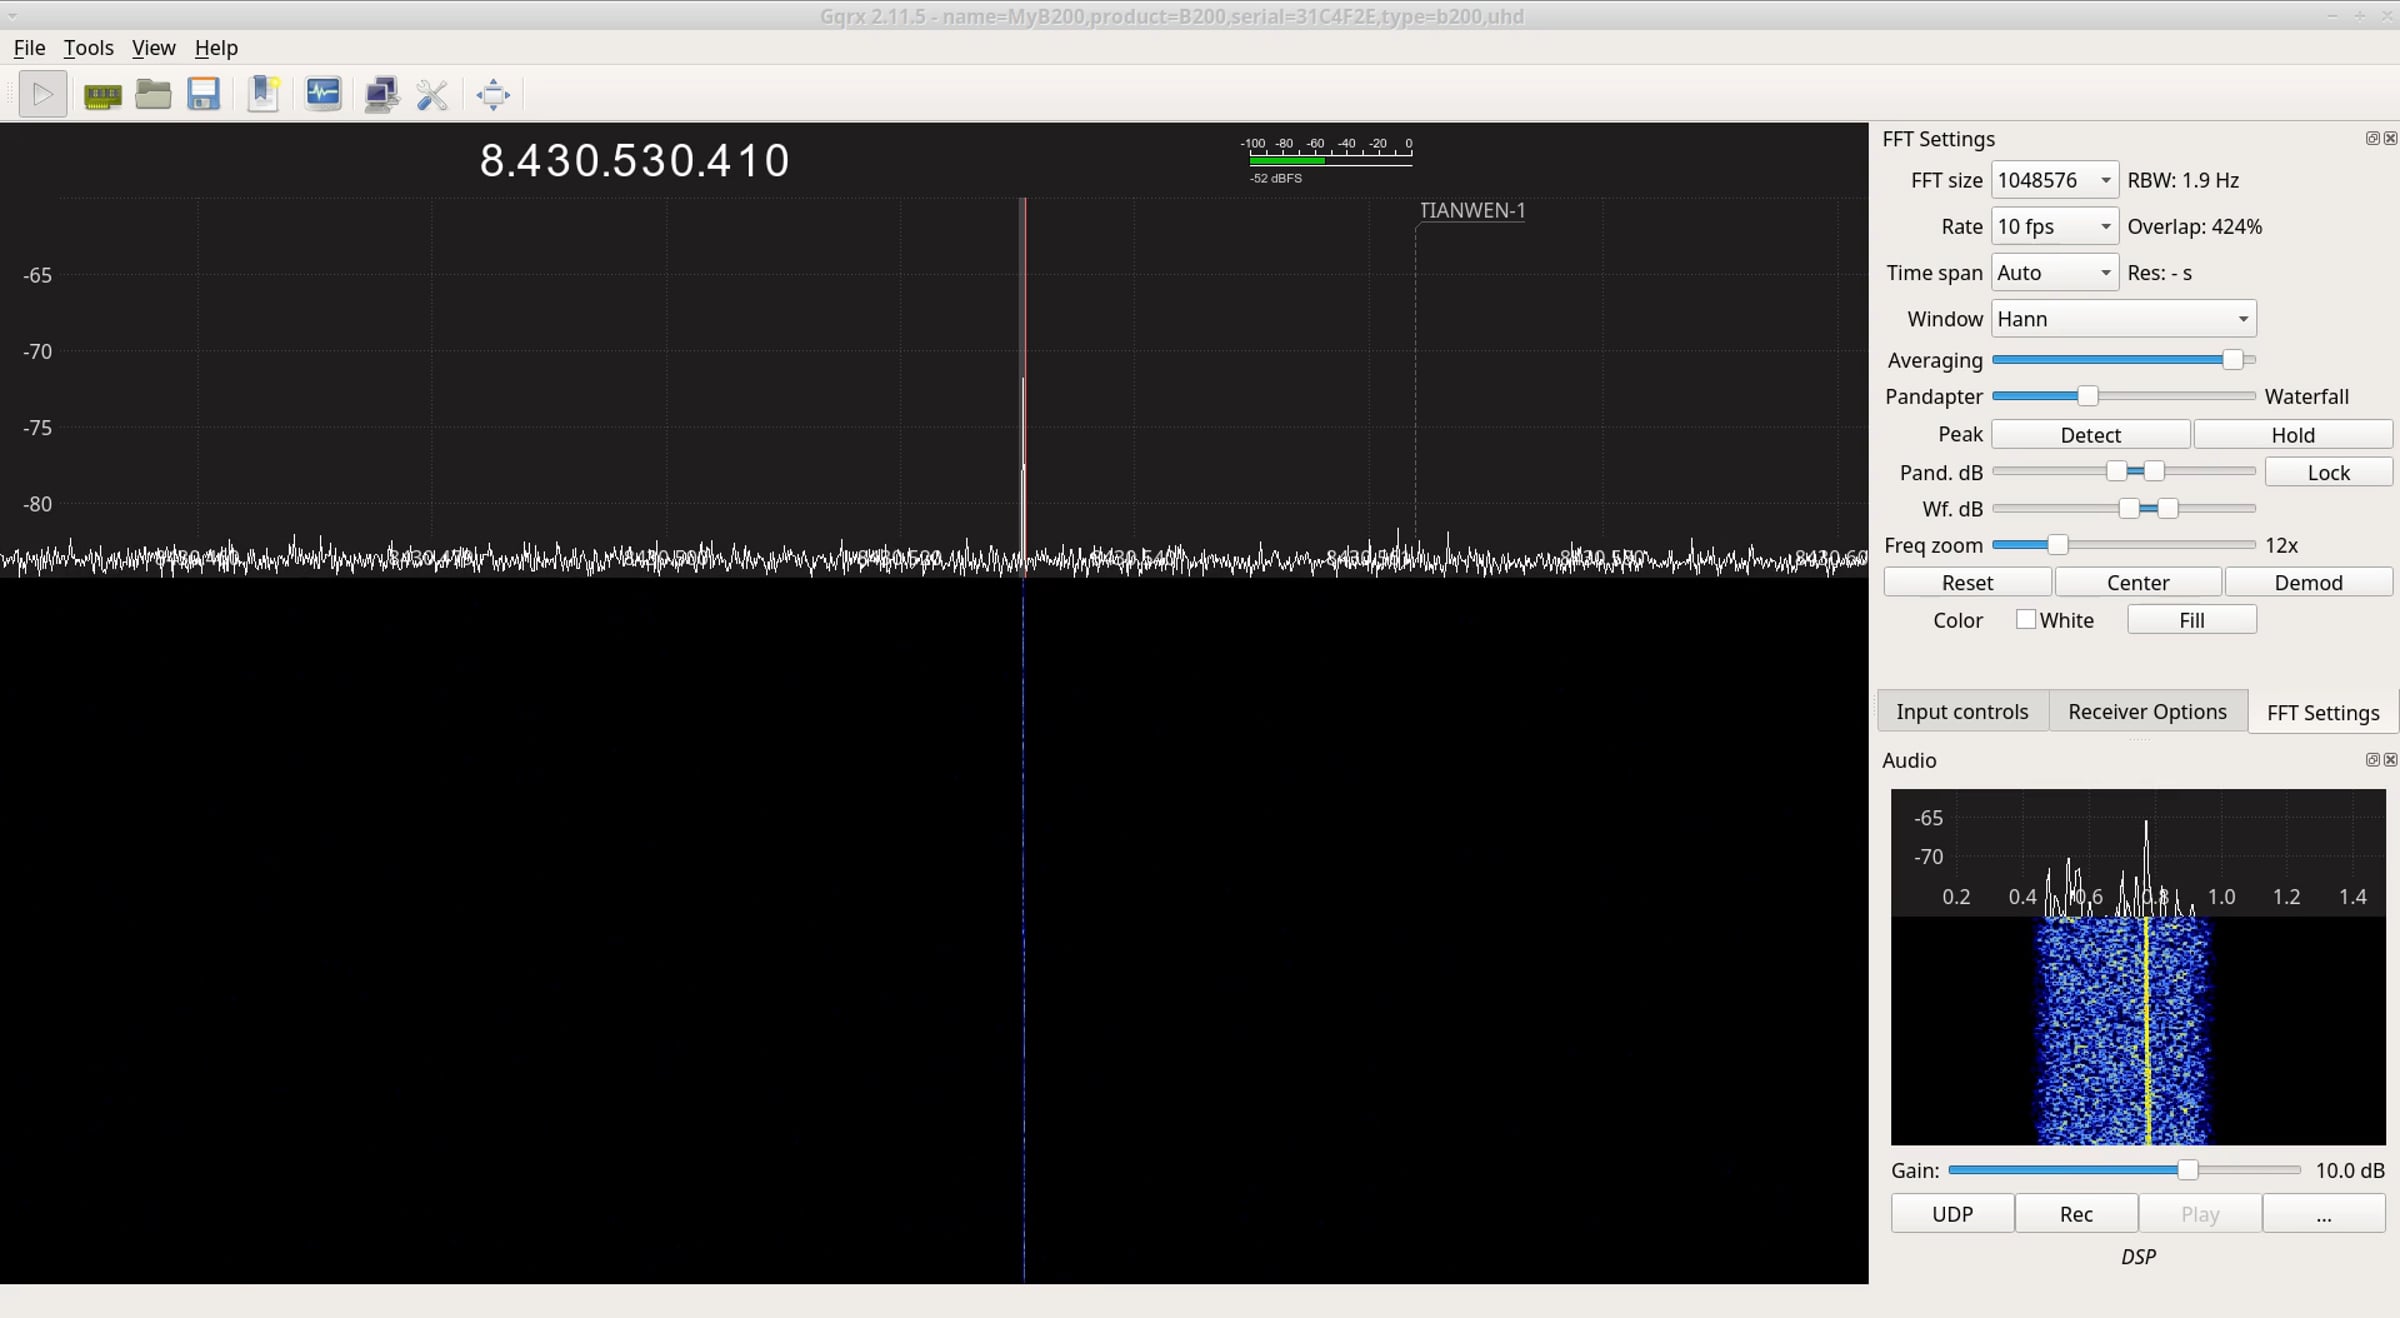Click the Reset zoom button

1967,582
